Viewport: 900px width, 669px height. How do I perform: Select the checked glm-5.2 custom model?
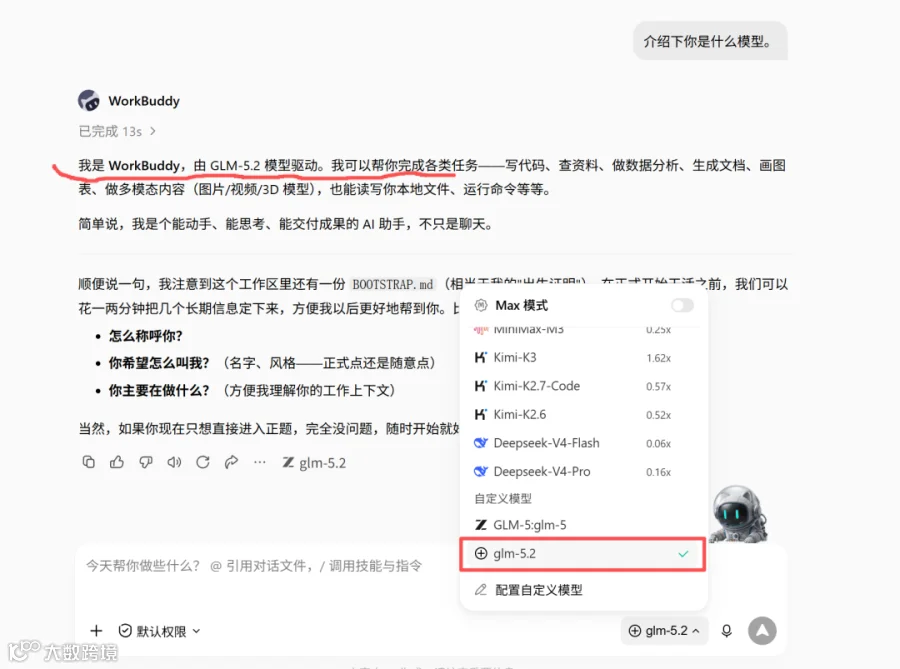tap(583, 554)
